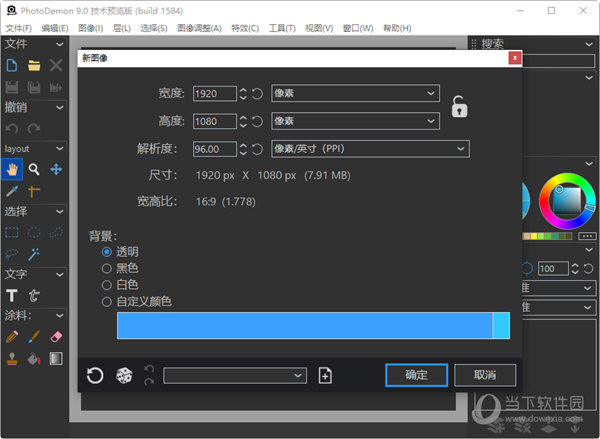Collapse the layout toolbox section
Viewport: 600px width, 439px height.
click(60, 149)
